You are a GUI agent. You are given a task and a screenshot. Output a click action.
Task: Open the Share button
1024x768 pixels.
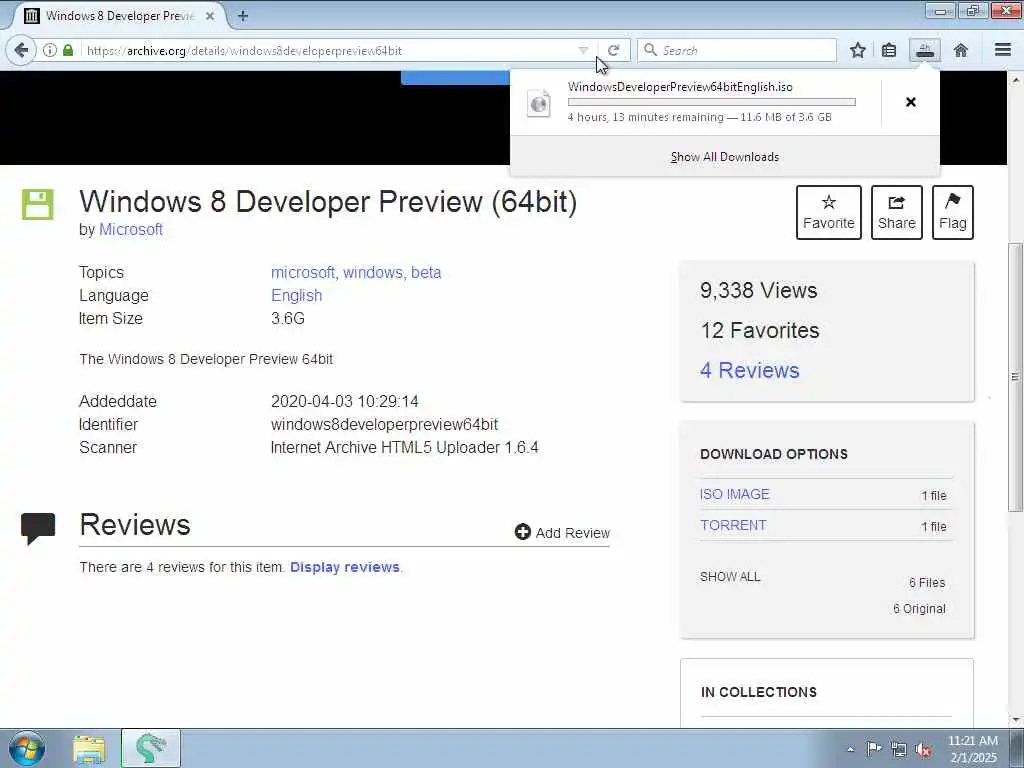tap(897, 212)
